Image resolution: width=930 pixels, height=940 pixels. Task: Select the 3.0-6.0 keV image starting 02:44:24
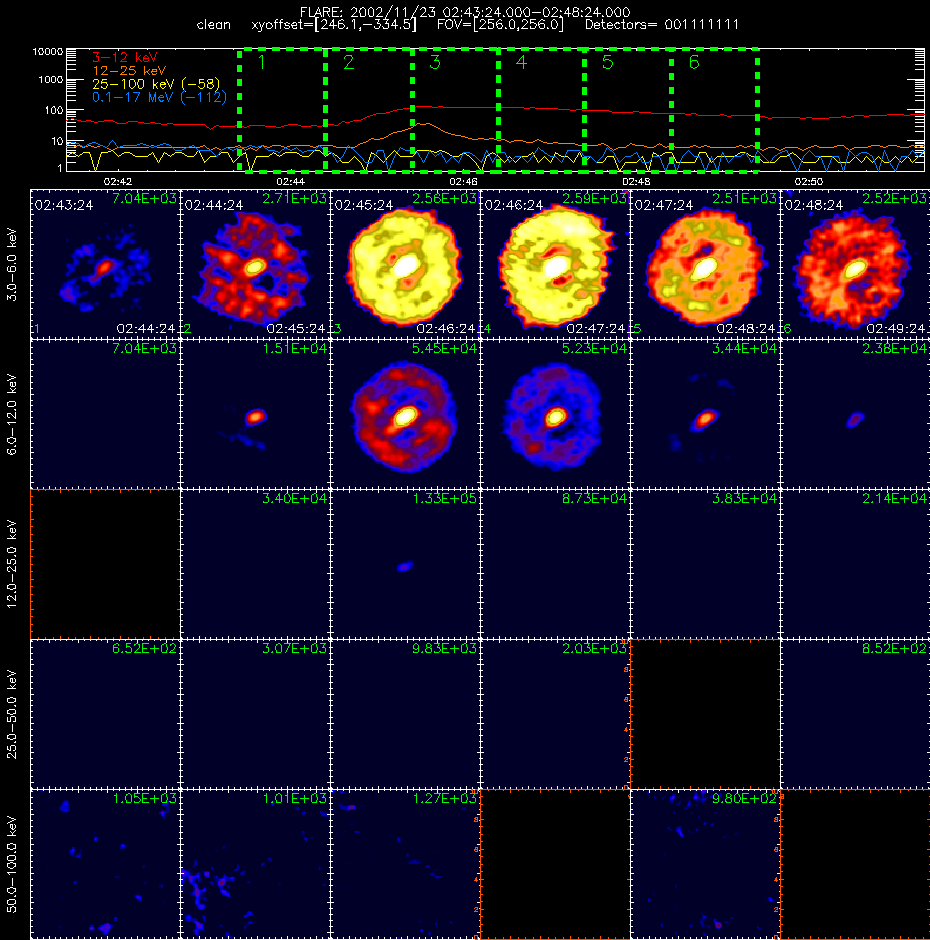(255, 264)
